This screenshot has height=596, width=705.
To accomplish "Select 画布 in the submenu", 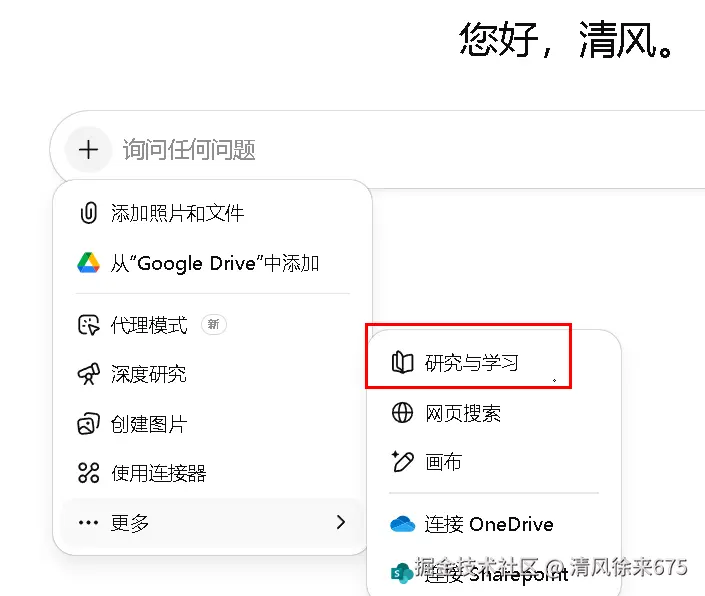I will point(494,461).
